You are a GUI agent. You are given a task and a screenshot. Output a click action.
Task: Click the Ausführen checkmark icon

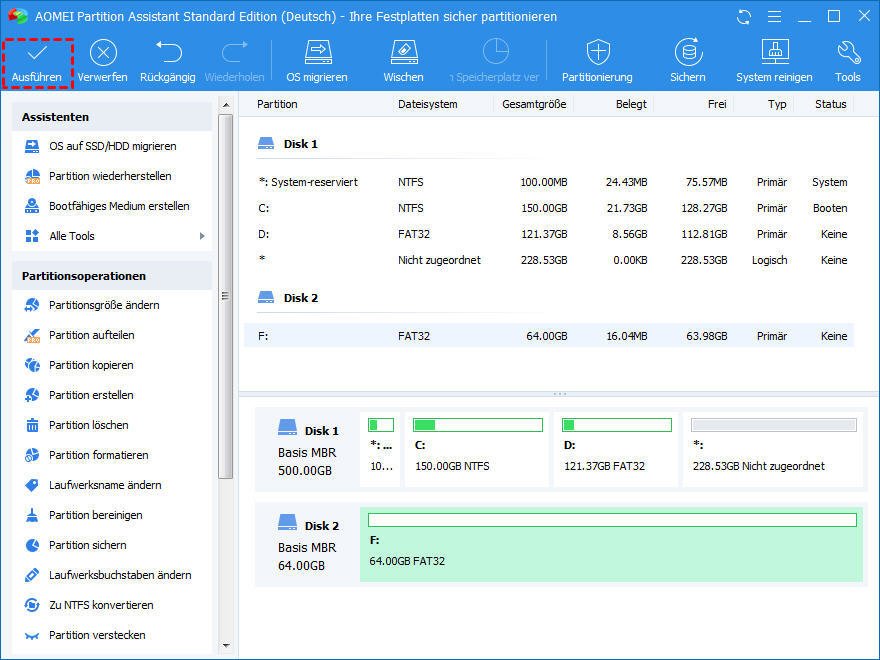click(x=37, y=53)
